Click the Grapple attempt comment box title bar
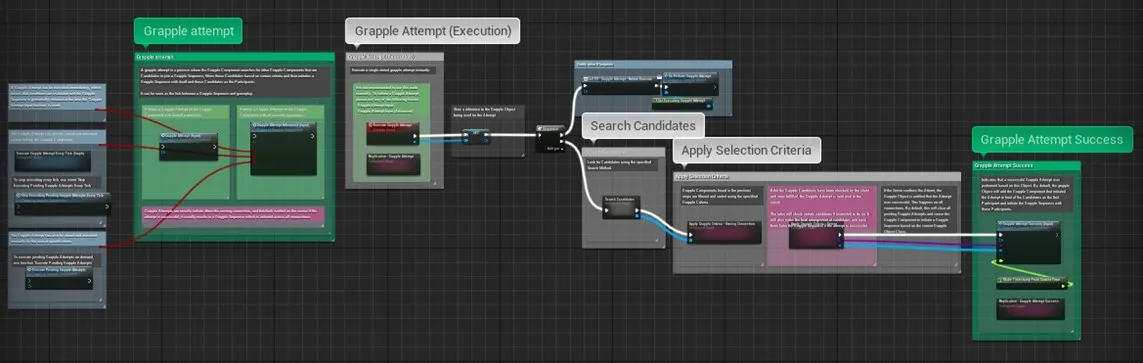The image size is (1143, 363). pyautogui.click(x=234, y=56)
